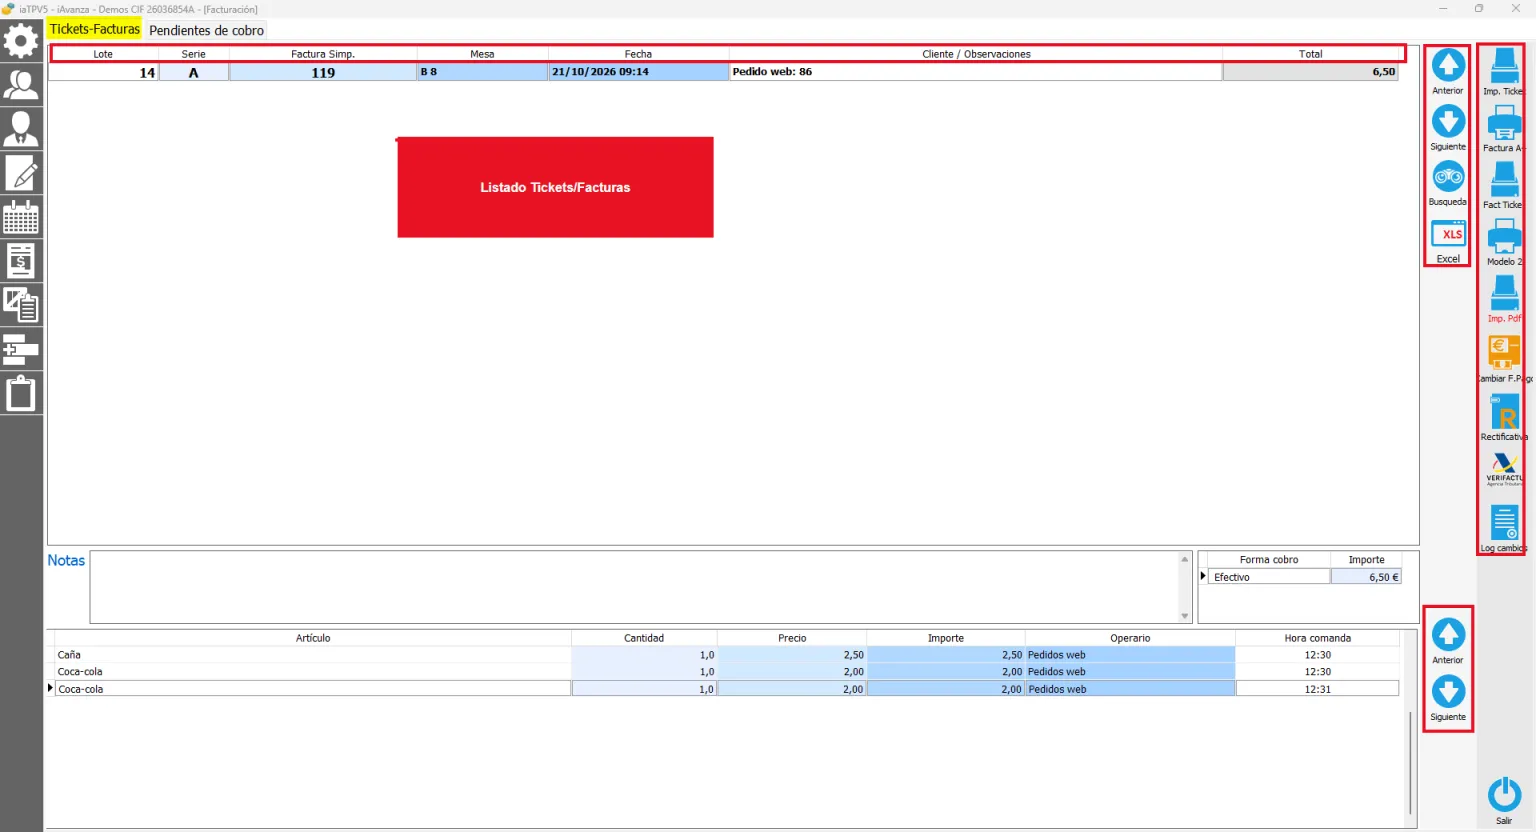Open the blank clipboard sidebar icon
Image resolution: width=1536 pixels, height=832 pixels.
click(x=21, y=393)
